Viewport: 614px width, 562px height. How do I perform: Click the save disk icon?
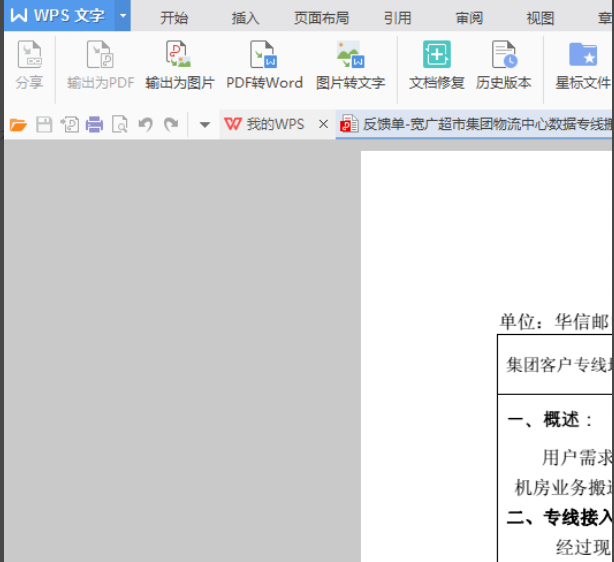(x=44, y=125)
